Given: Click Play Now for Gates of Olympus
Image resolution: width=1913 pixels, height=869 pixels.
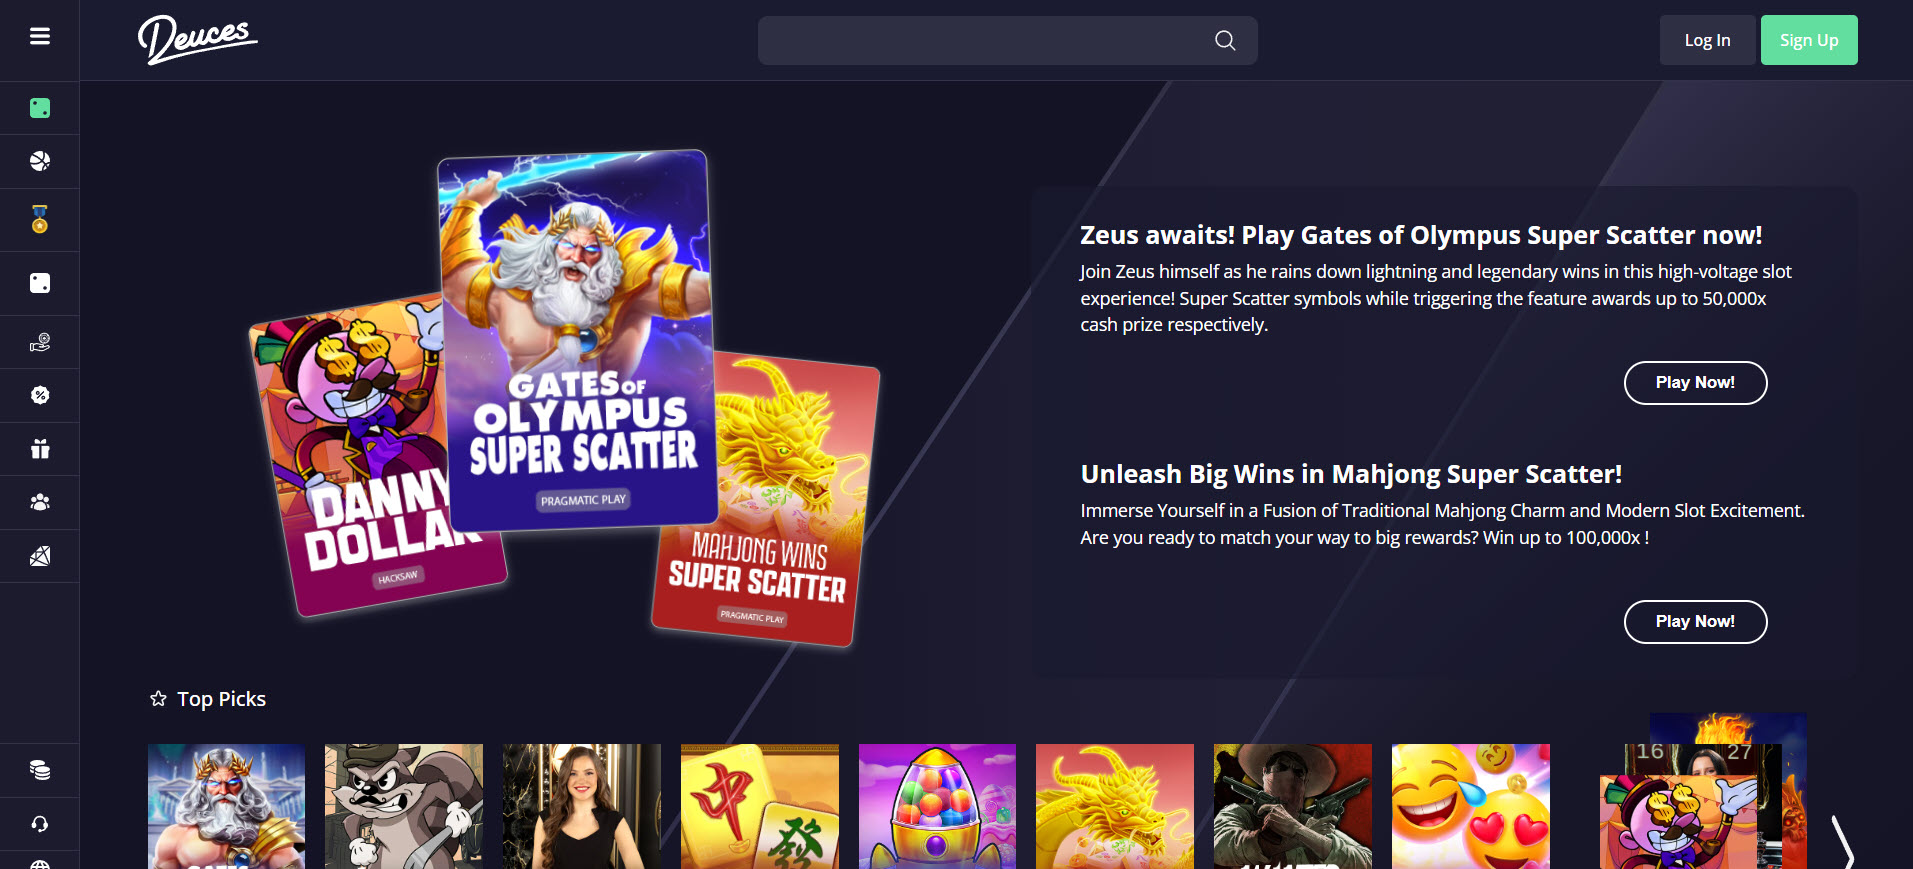Looking at the screenshot, I should pyautogui.click(x=1695, y=383).
